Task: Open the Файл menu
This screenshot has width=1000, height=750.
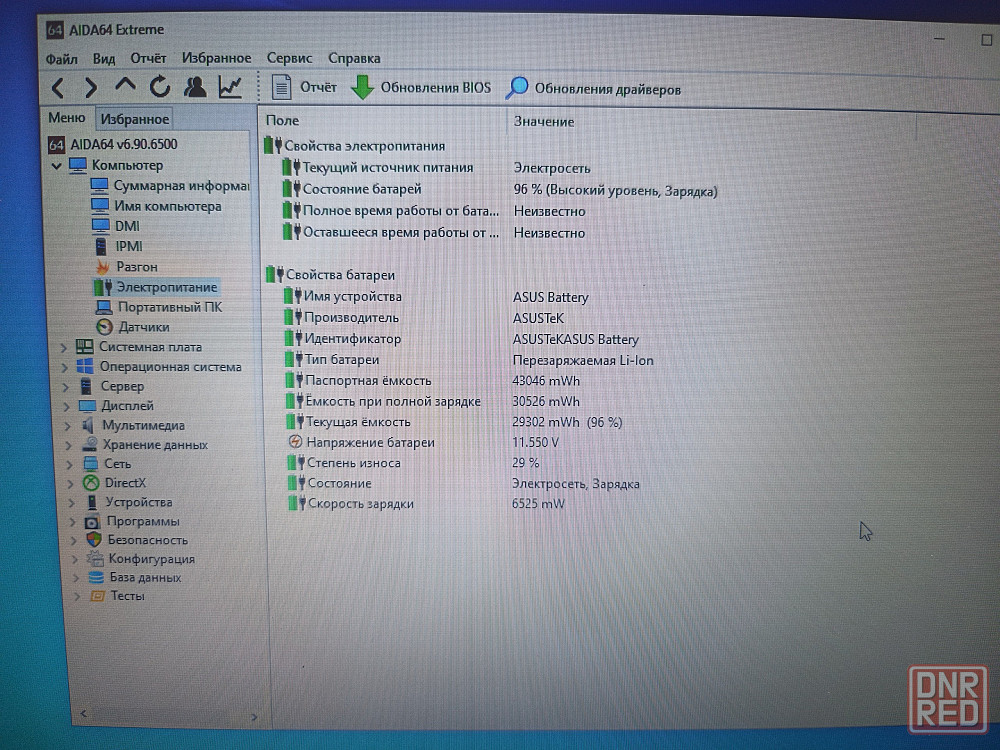Action: (x=61, y=59)
